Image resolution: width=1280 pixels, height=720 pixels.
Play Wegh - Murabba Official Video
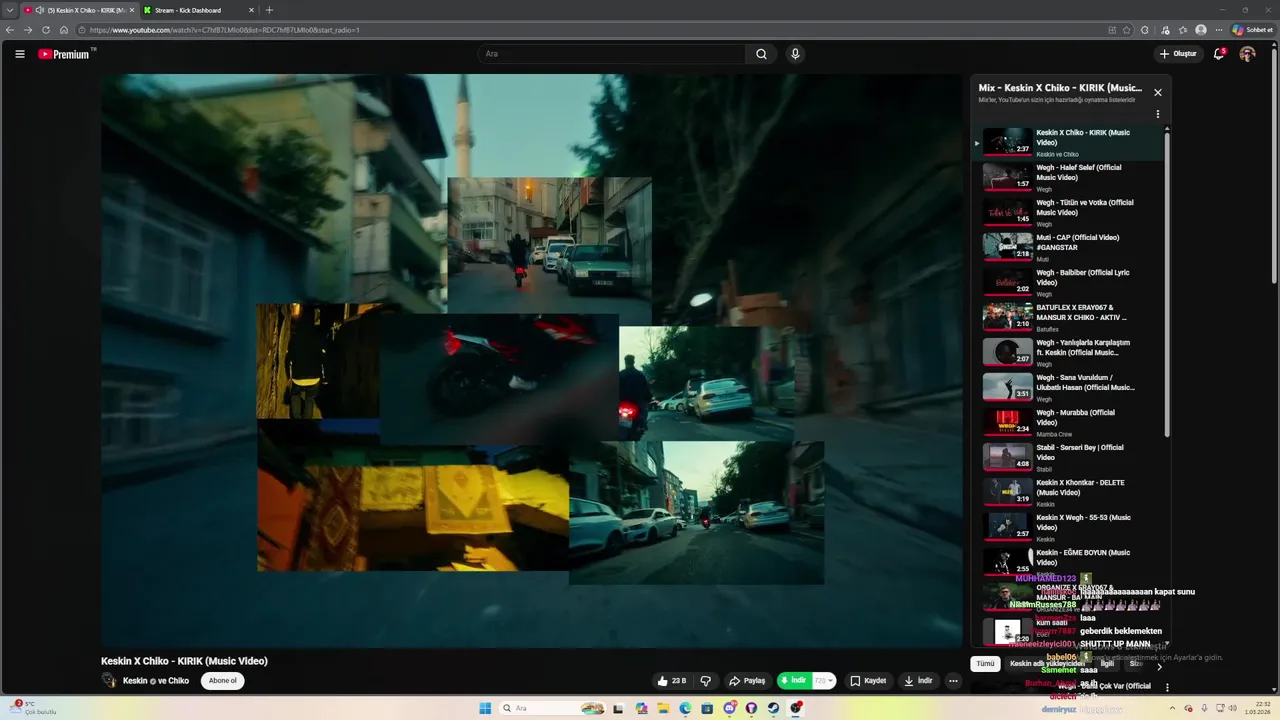(x=1068, y=422)
